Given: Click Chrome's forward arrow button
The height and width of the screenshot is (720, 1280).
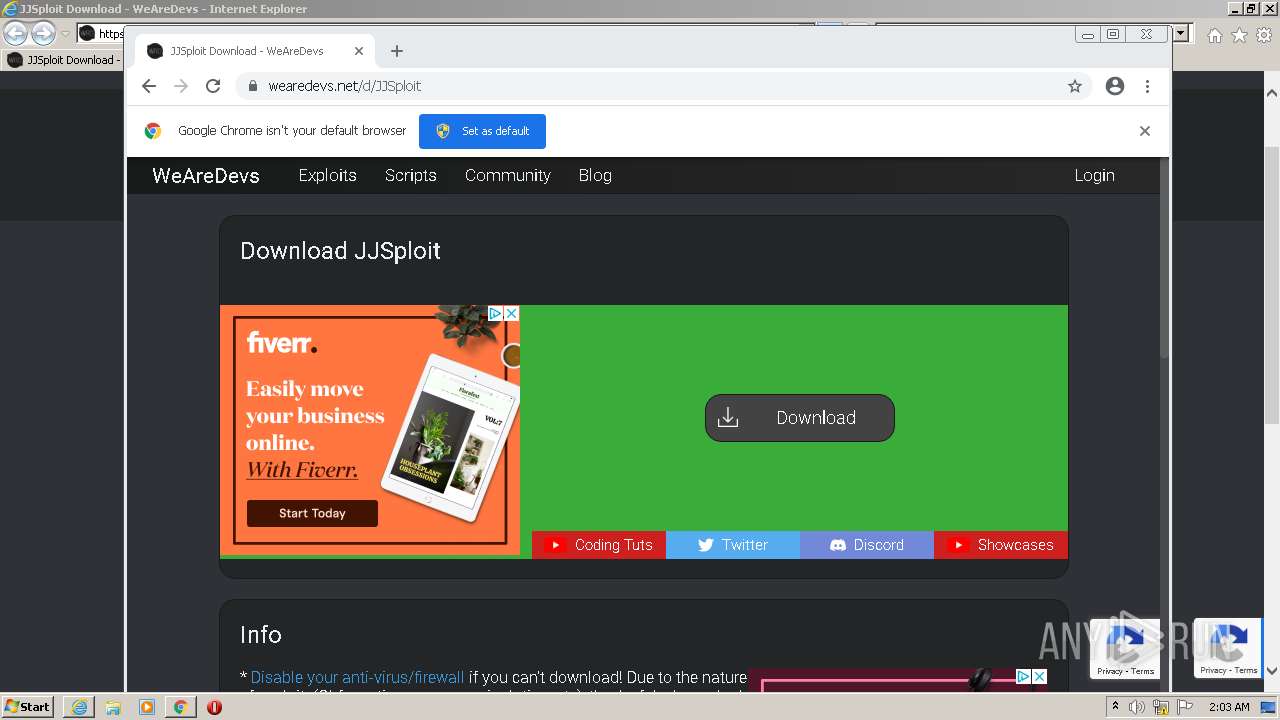Looking at the screenshot, I should pyautogui.click(x=181, y=86).
